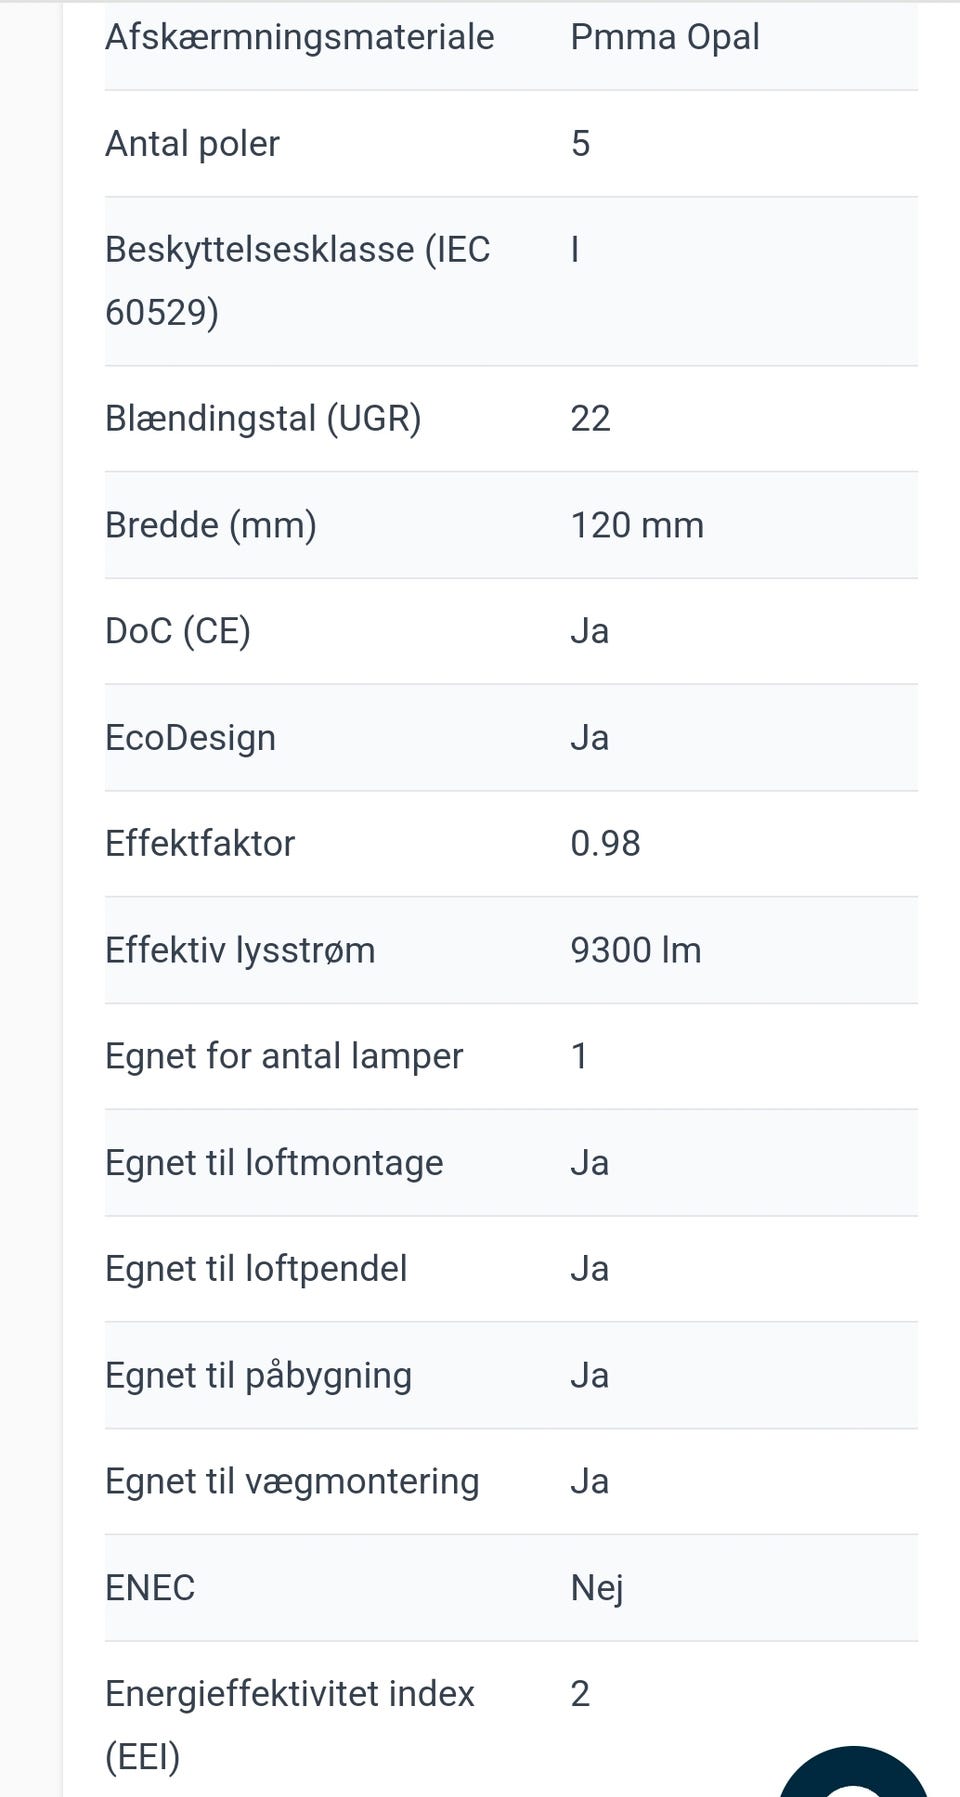Click the 9300 lm value

click(635, 950)
